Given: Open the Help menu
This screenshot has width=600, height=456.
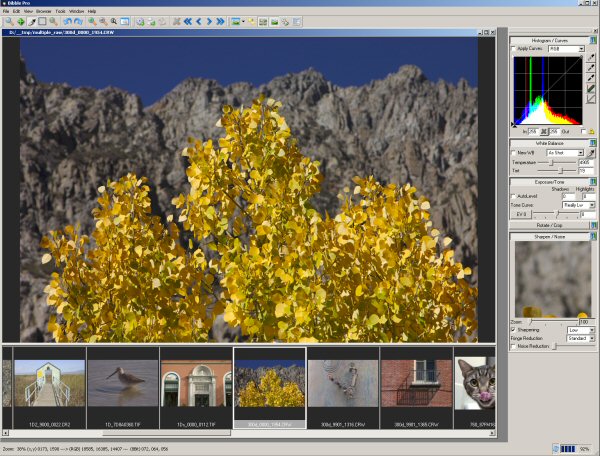Looking at the screenshot, I should 92,11.
